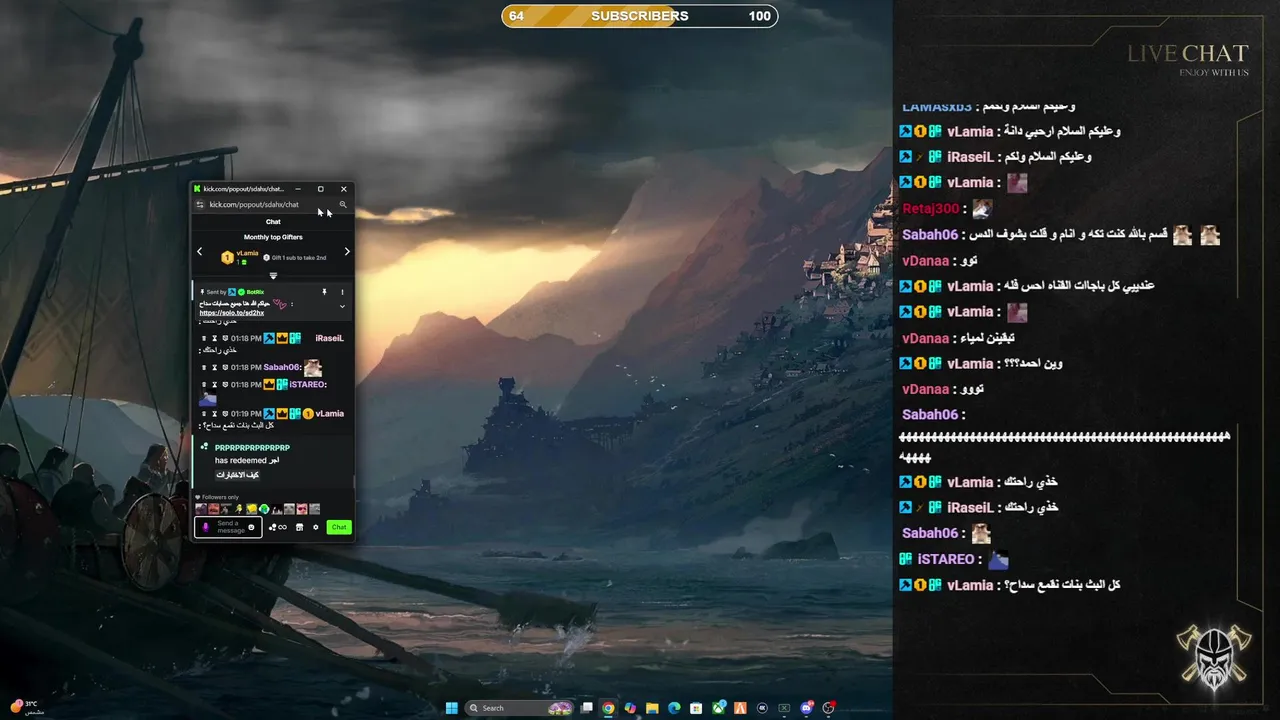Image resolution: width=1280 pixels, height=720 pixels.
Task: Open Discord from the taskbar
Action: pos(807,708)
